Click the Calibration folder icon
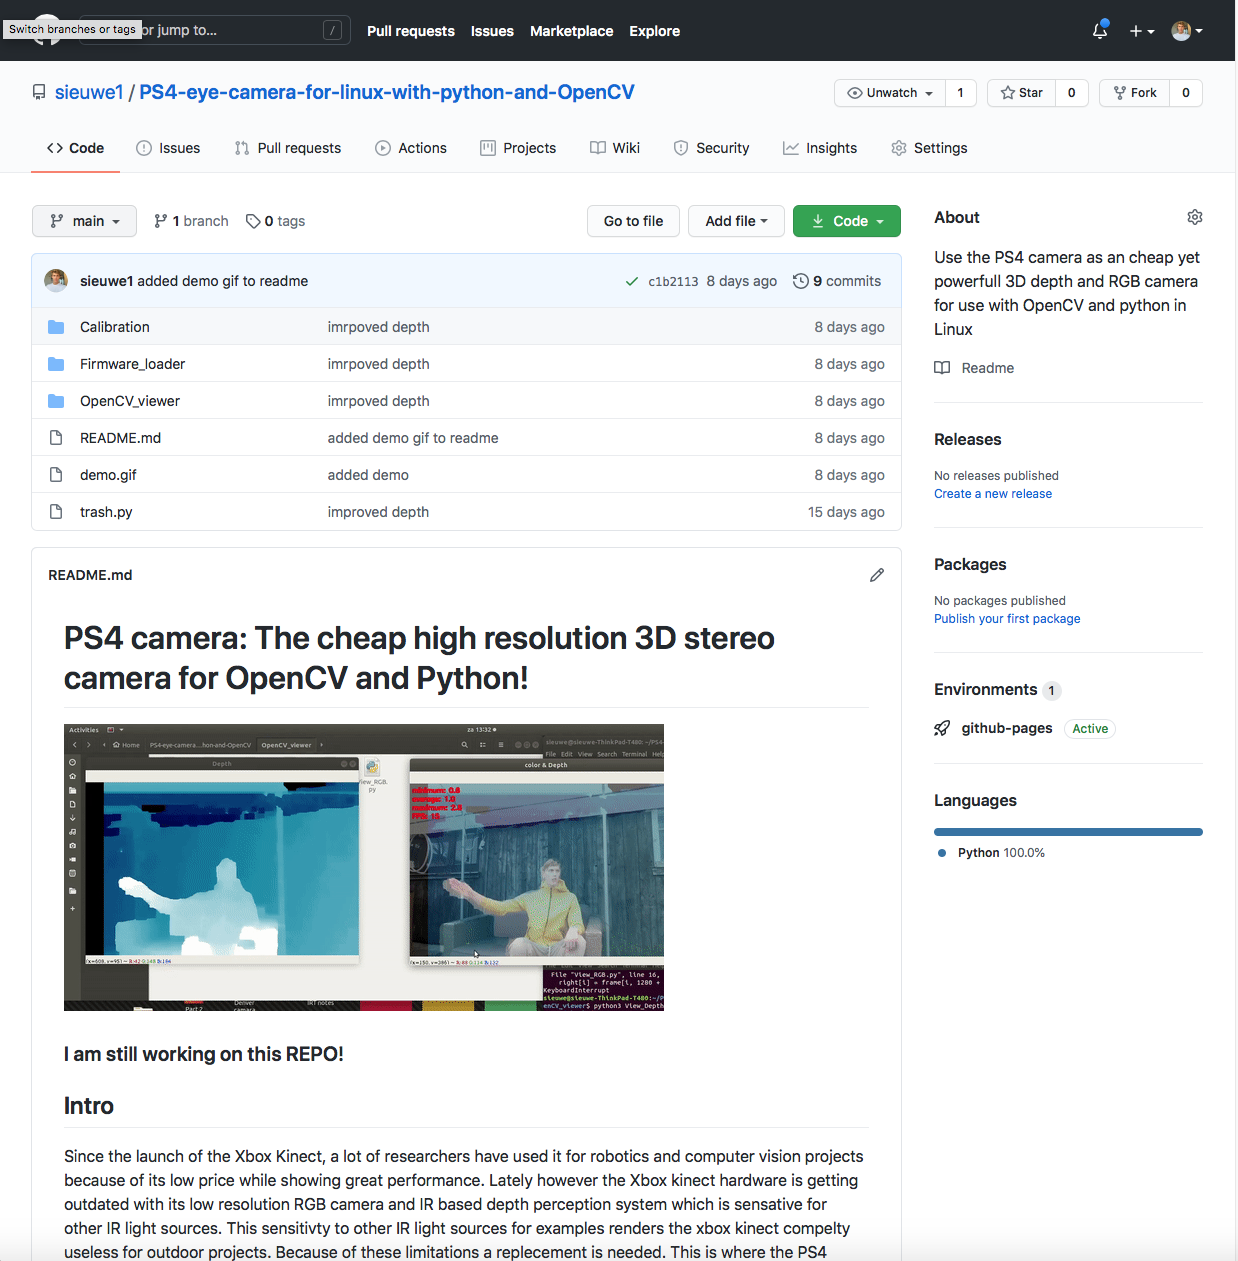 [56, 327]
